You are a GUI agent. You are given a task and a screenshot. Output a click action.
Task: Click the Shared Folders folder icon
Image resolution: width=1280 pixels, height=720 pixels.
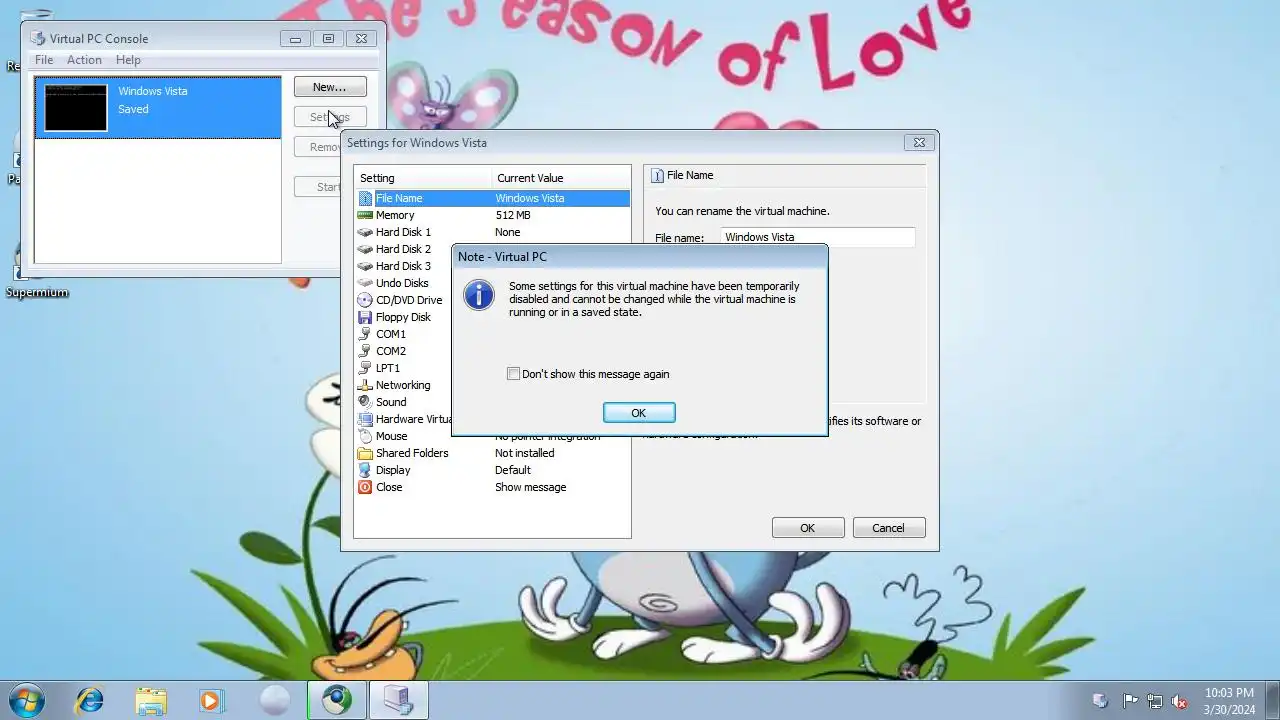(x=365, y=453)
